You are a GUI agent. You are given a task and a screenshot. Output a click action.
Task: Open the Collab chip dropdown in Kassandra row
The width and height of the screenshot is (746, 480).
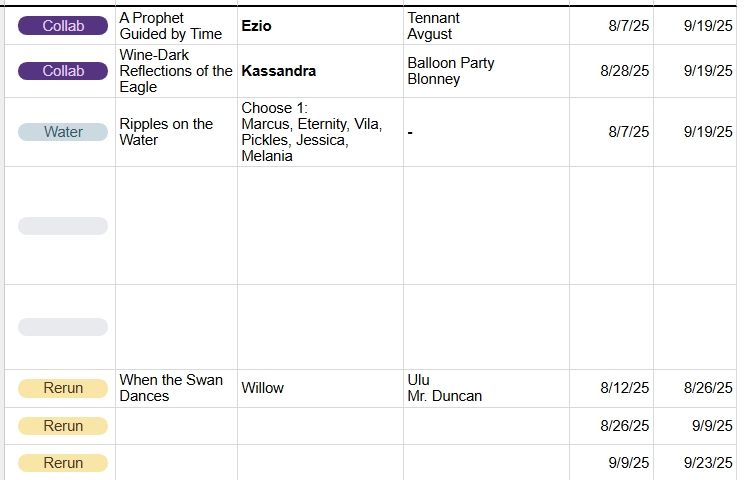pyautogui.click(x=62, y=71)
